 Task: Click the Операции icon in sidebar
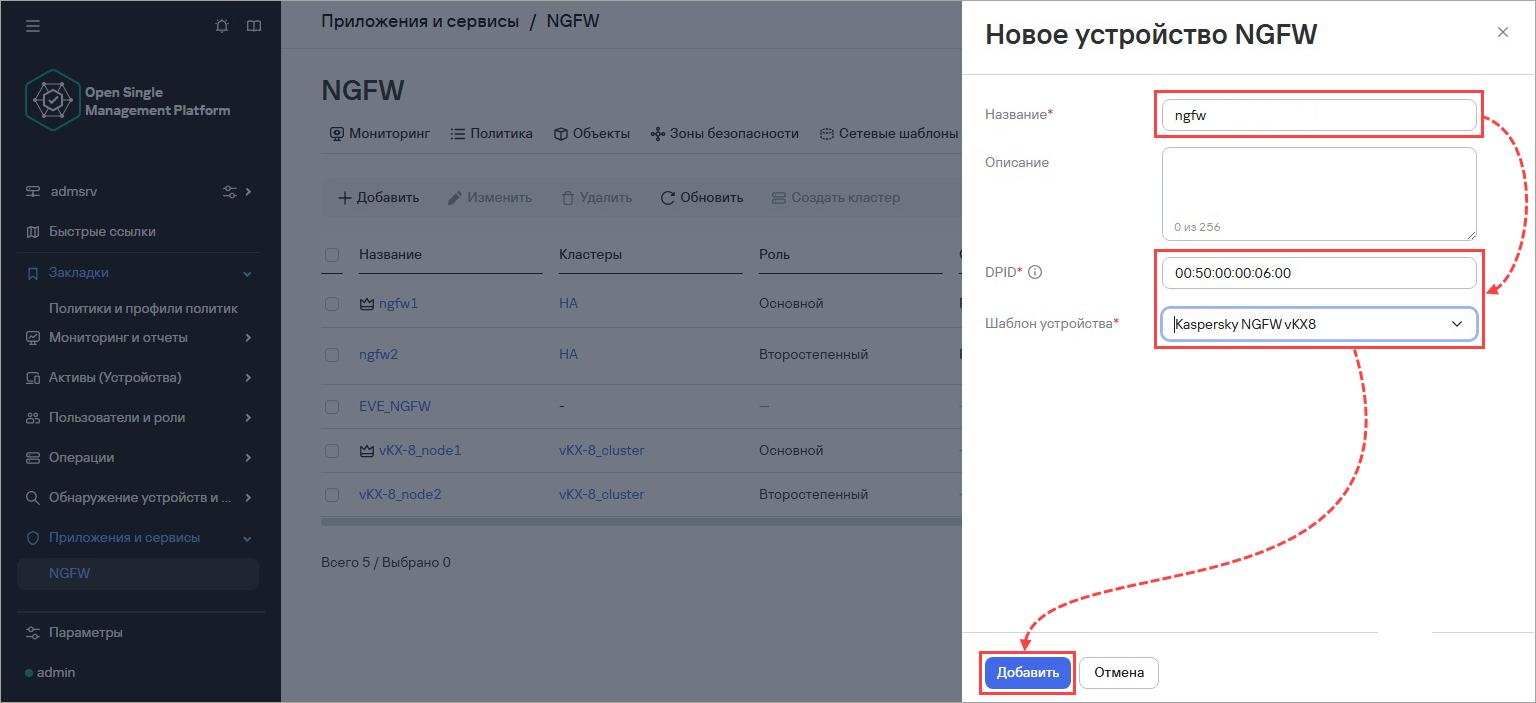33,458
